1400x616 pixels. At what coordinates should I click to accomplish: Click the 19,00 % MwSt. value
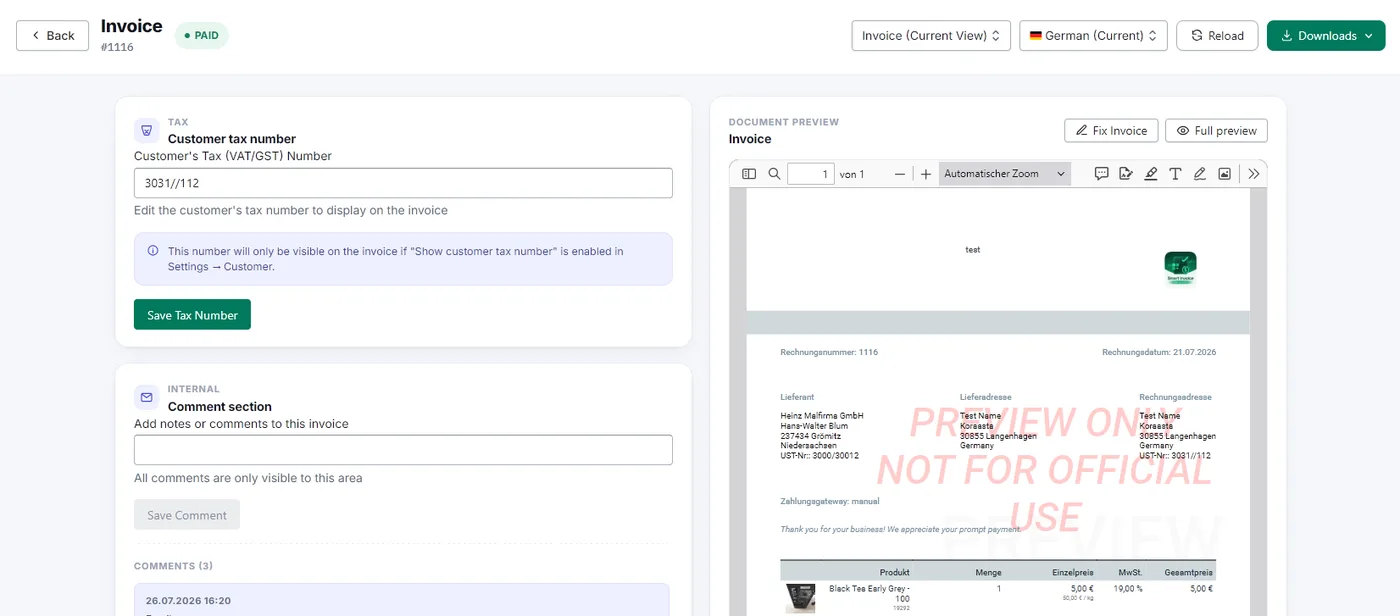point(1128,589)
